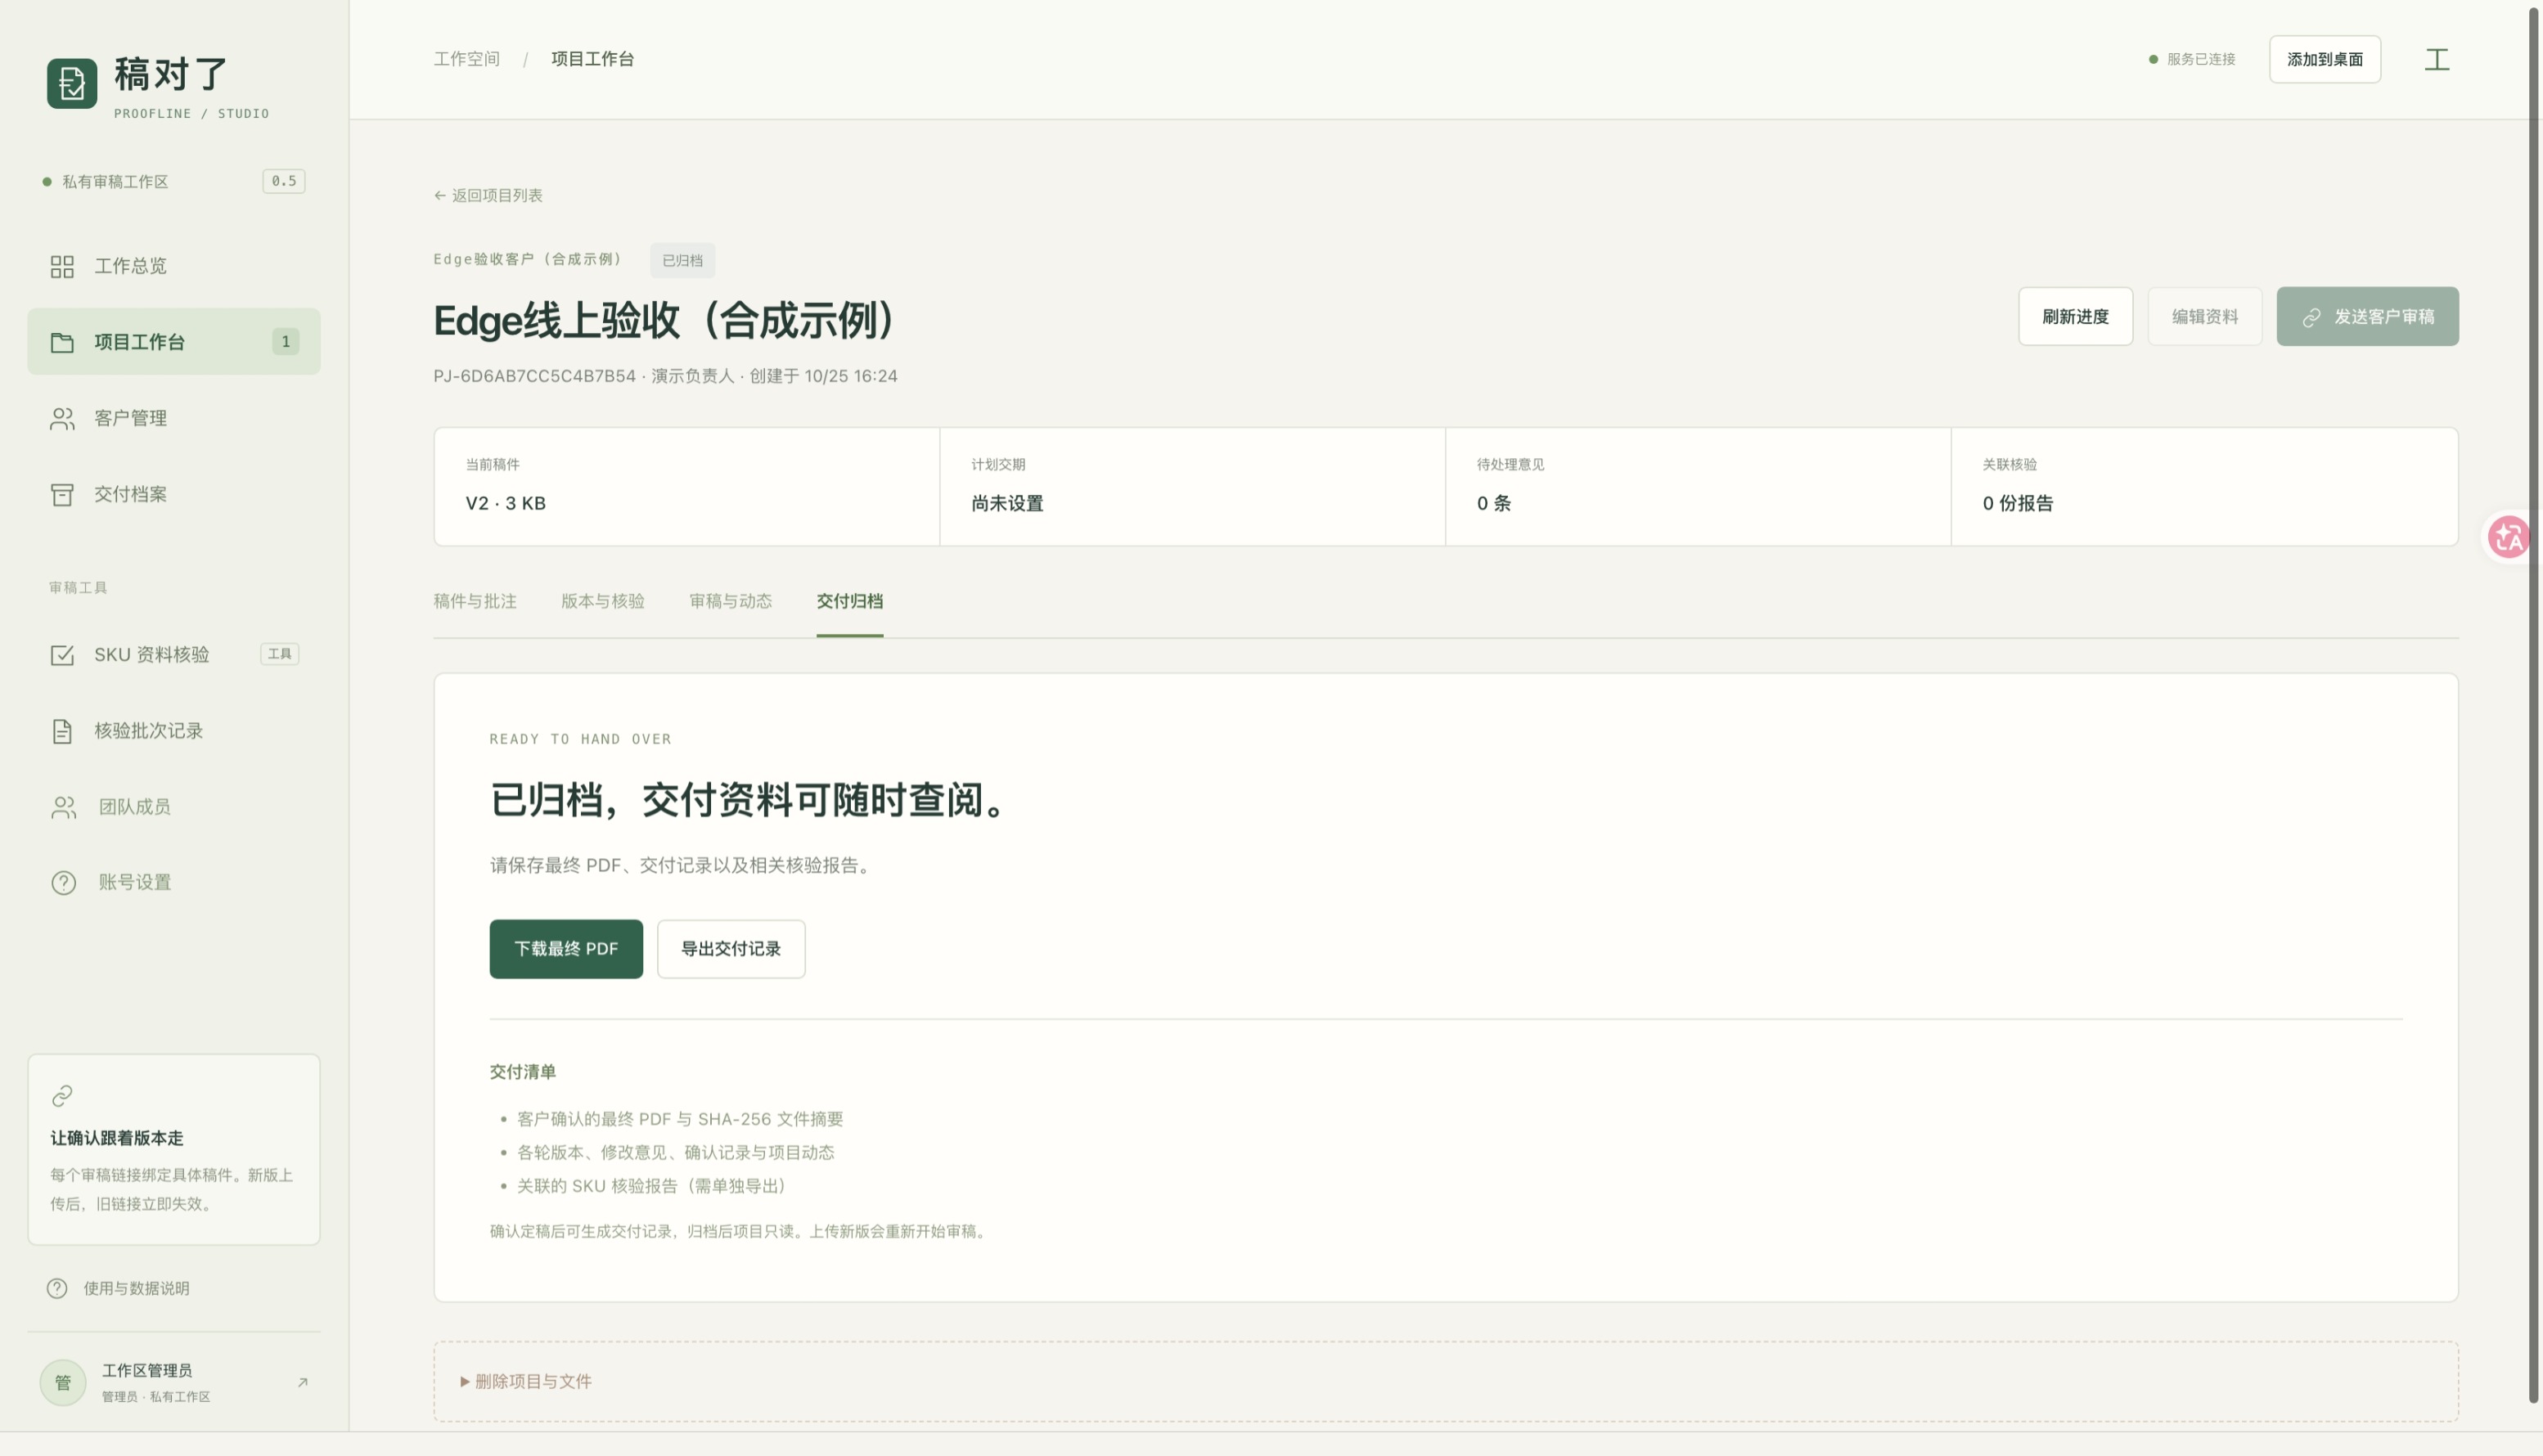The height and width of the screenshot is (1456, 2543).
Task: Click the 刷新进度 button
Action: [x=2075, y=316]
